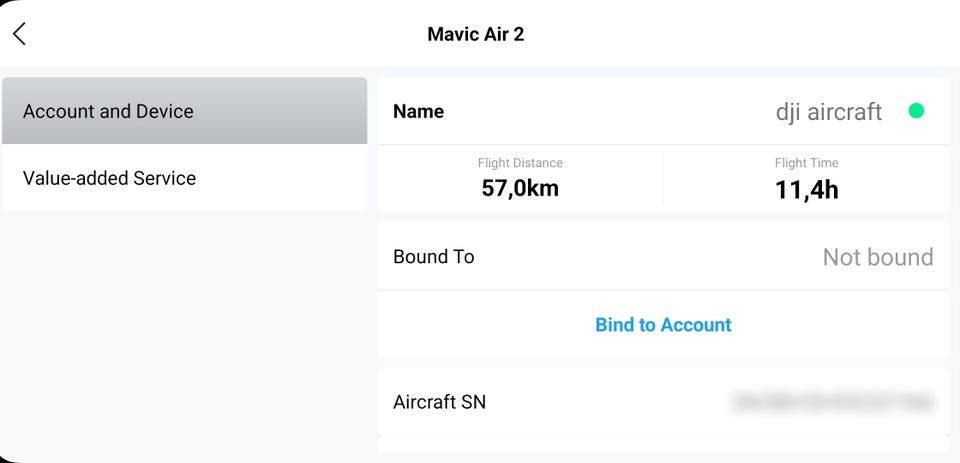Tap the dji aircraft name value
Viewport: 960px width, 463px height.
click(x=828, y=112)
